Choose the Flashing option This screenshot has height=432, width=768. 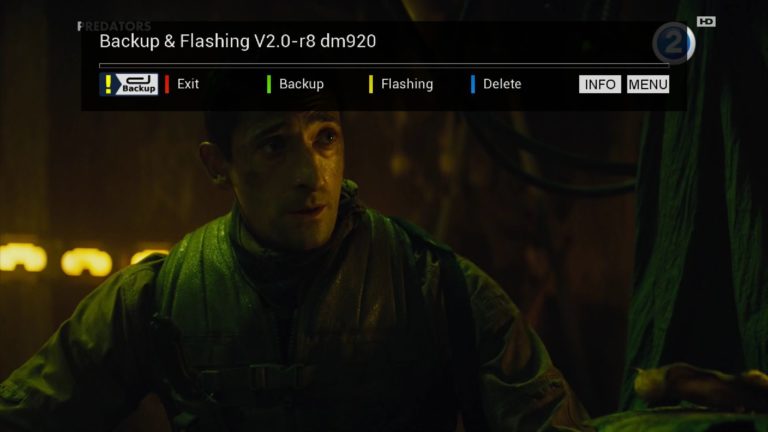click(407, 84)
